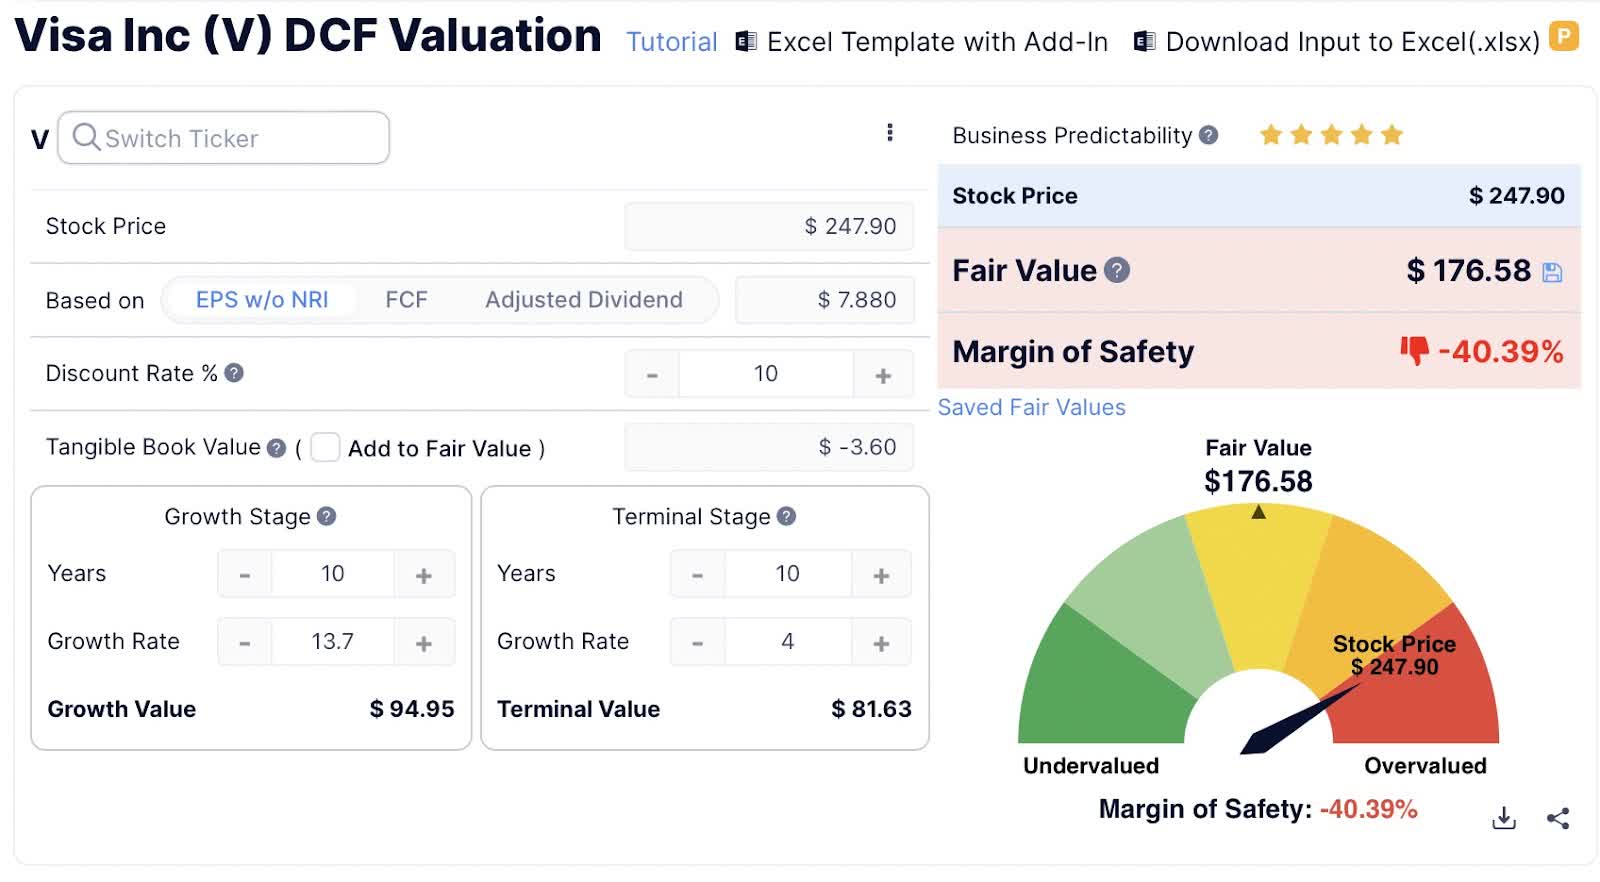
Task: Decrease the Growth Stage years value
Action: point(245,575)
